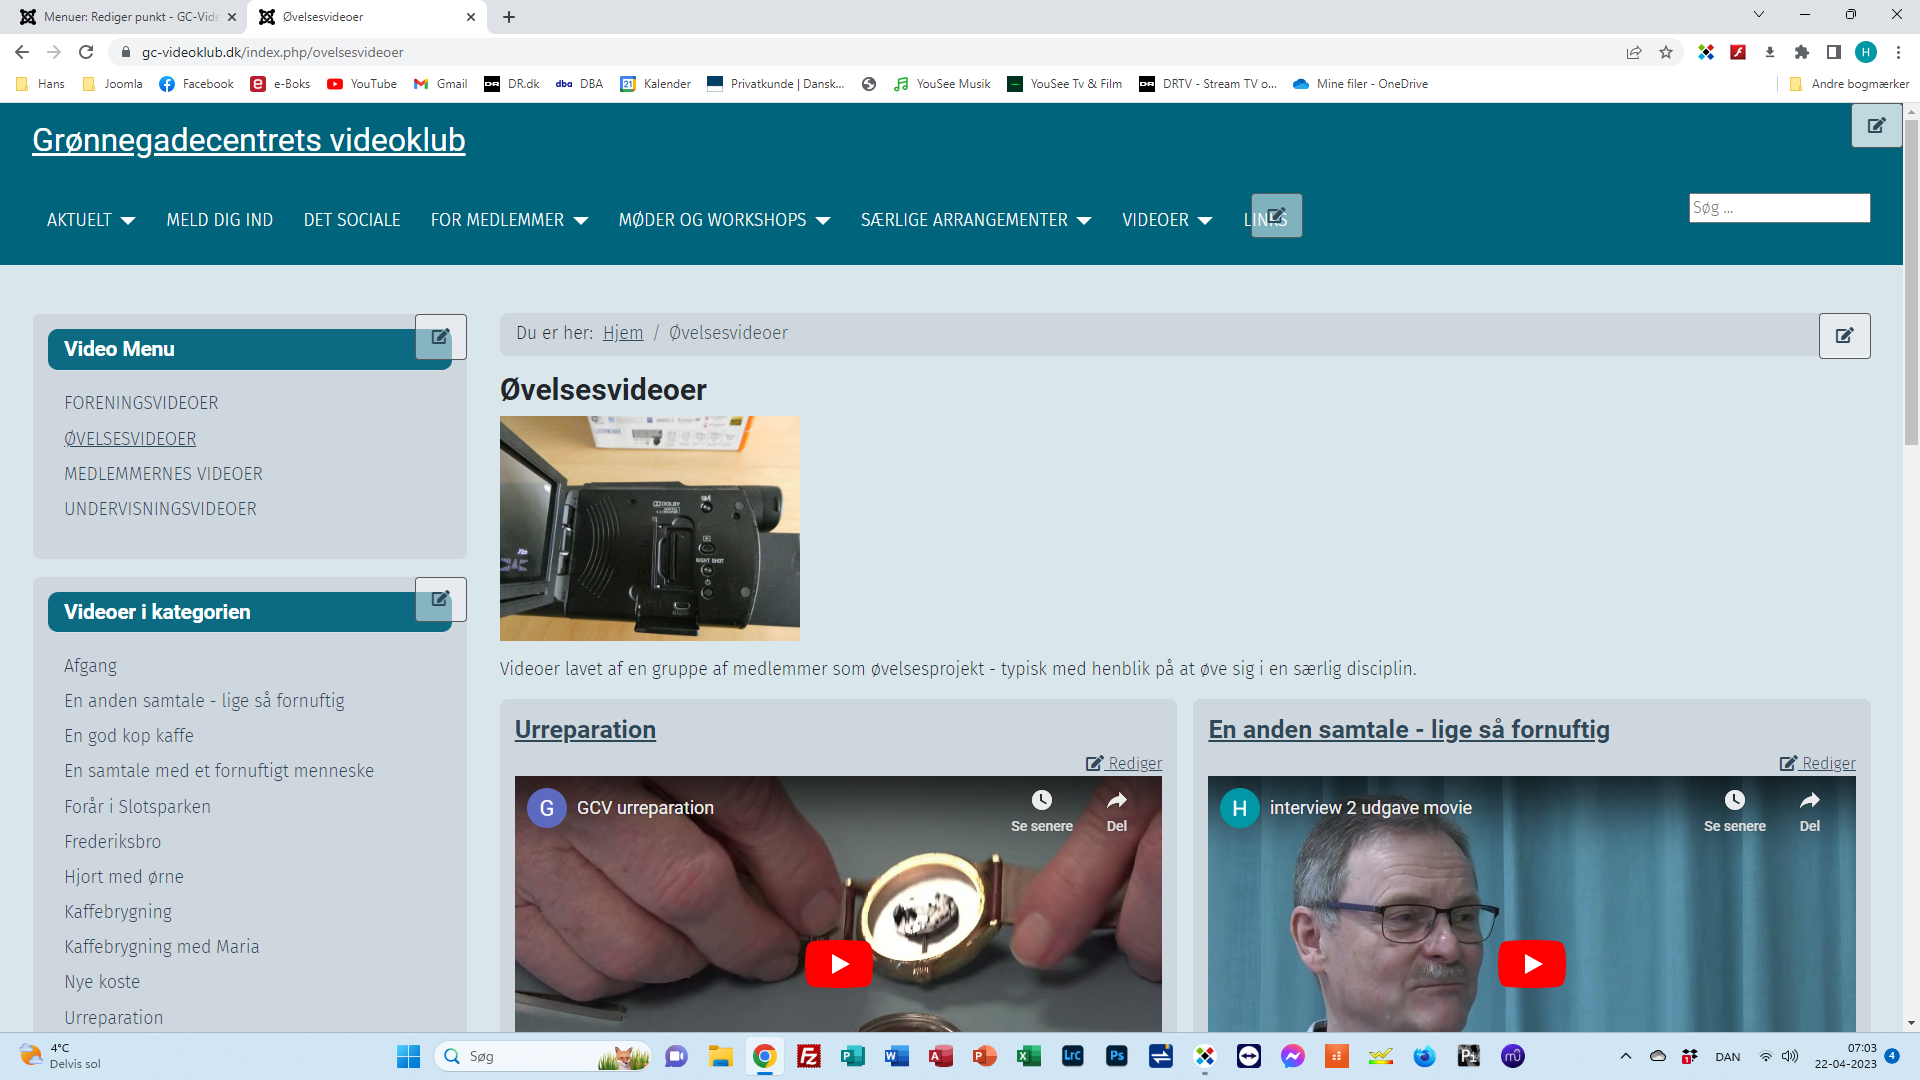
Task: Click the top-right page edit icon
Action: [x=1876, y=125]
